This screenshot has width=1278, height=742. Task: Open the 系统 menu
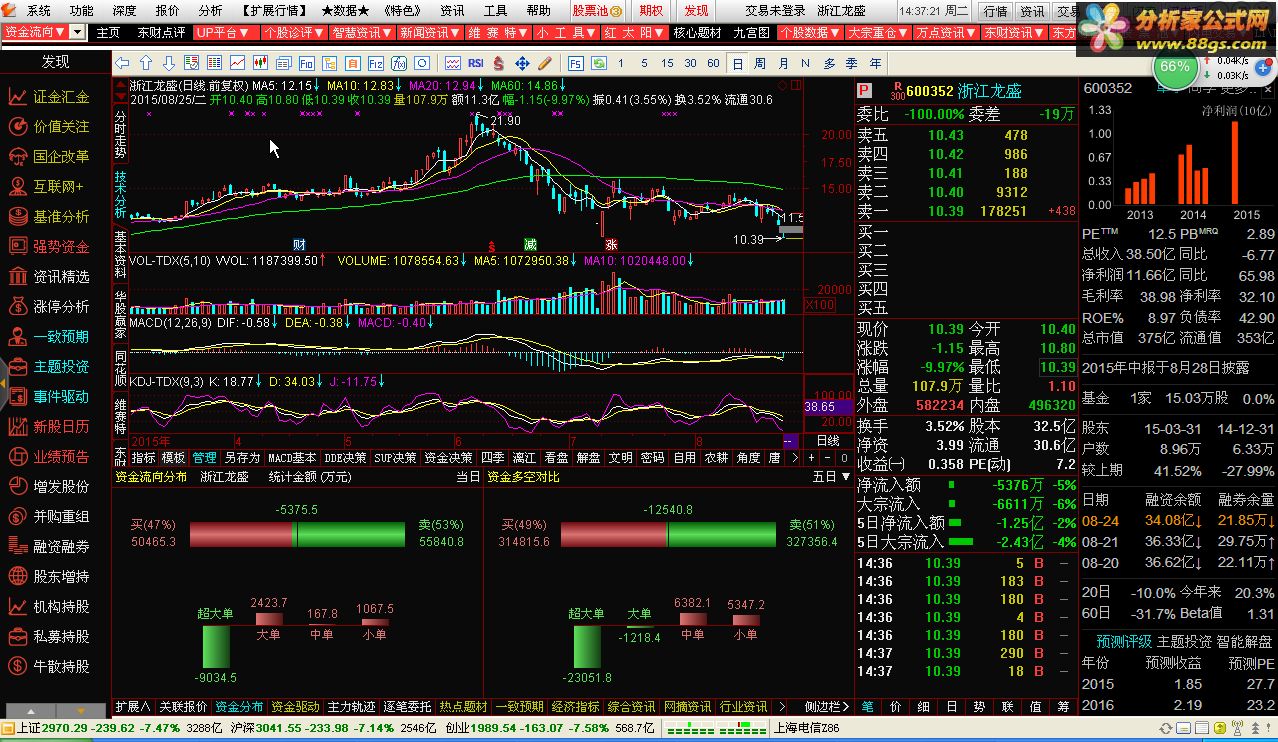point(38,10)
